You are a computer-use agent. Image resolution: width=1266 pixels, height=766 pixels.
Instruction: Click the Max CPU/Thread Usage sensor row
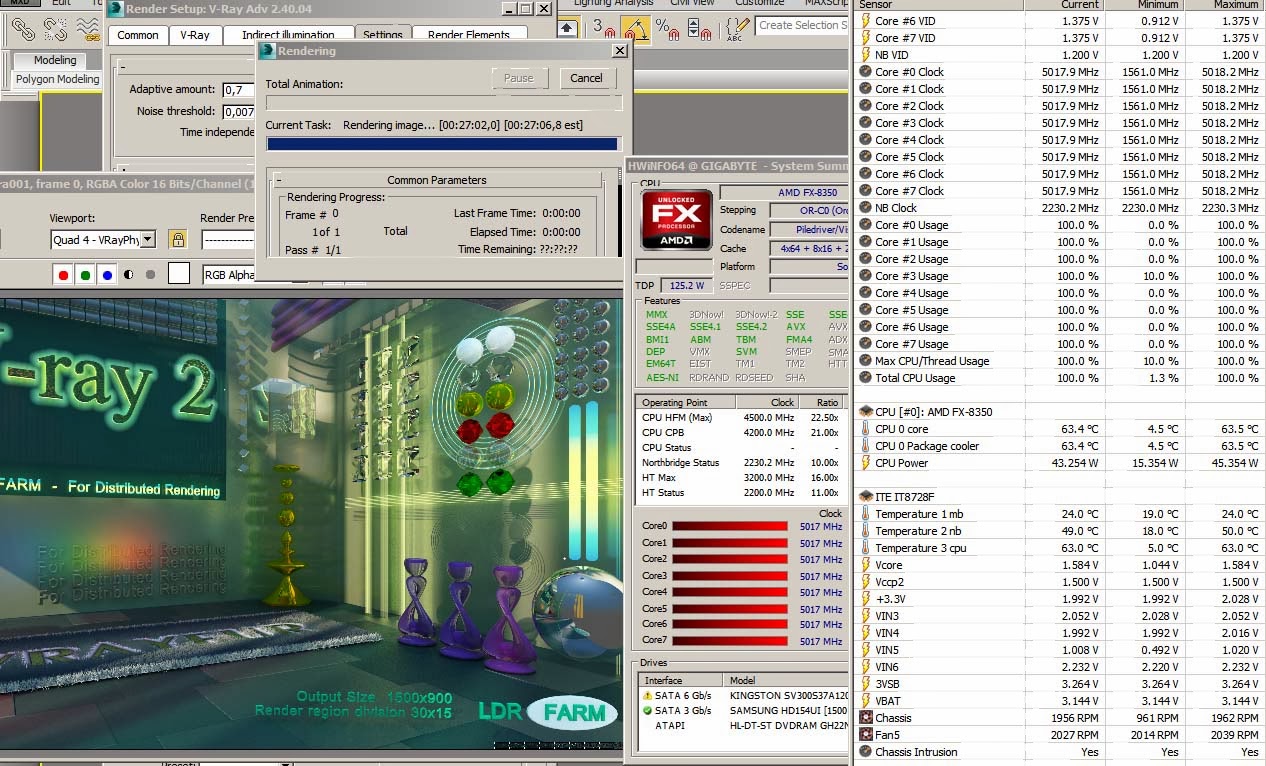click(1059, 361)
